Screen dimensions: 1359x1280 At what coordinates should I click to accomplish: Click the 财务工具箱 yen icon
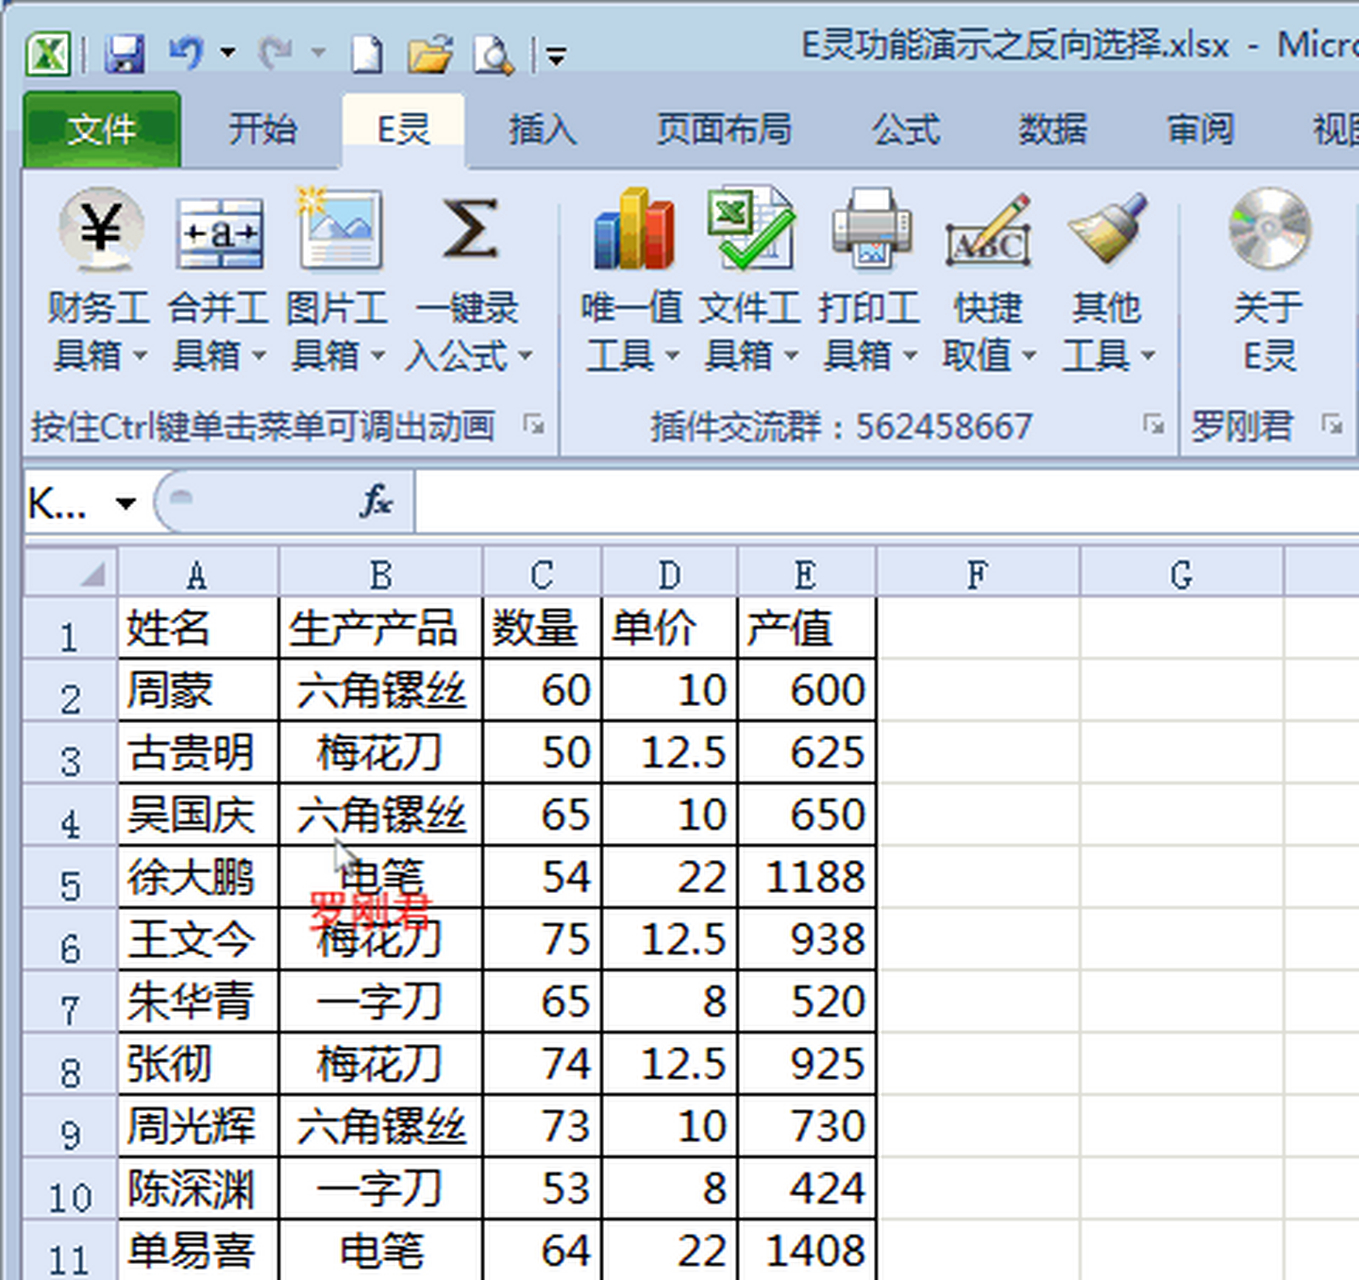click(x=100, y=230)
